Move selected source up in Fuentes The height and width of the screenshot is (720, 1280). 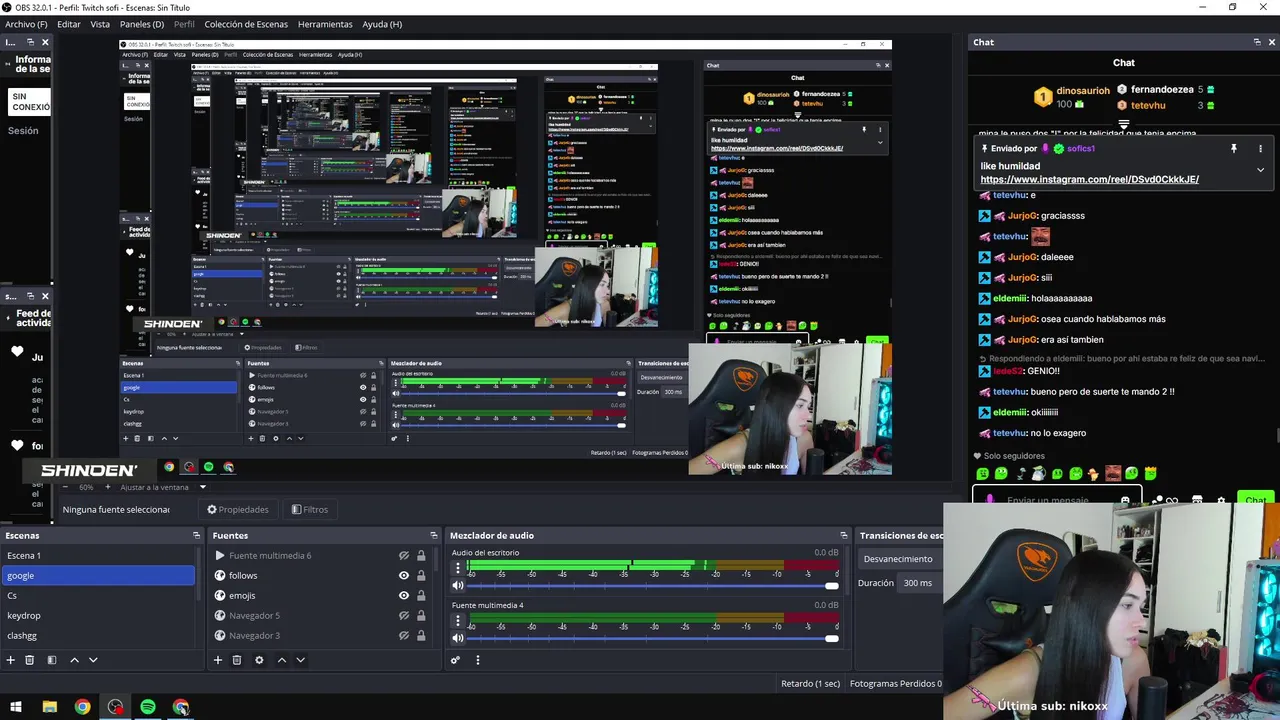282,660
